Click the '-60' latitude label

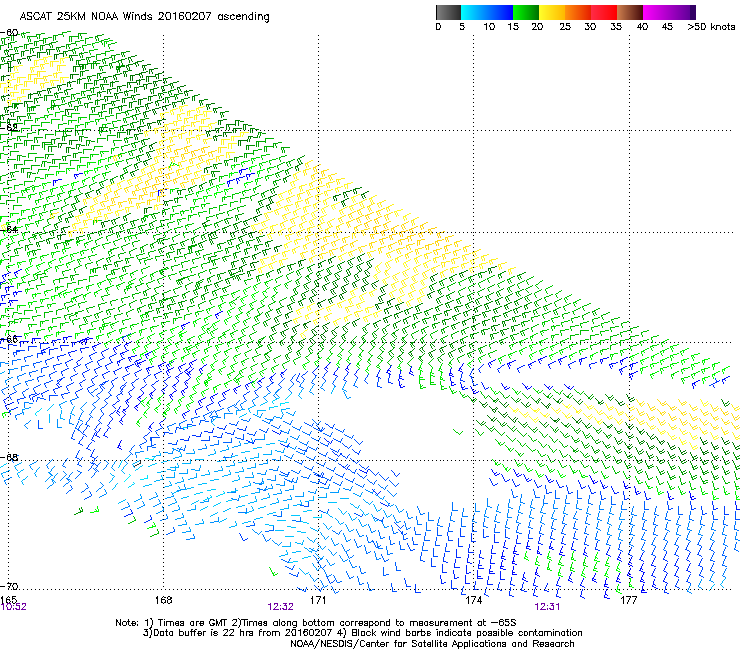9,32
